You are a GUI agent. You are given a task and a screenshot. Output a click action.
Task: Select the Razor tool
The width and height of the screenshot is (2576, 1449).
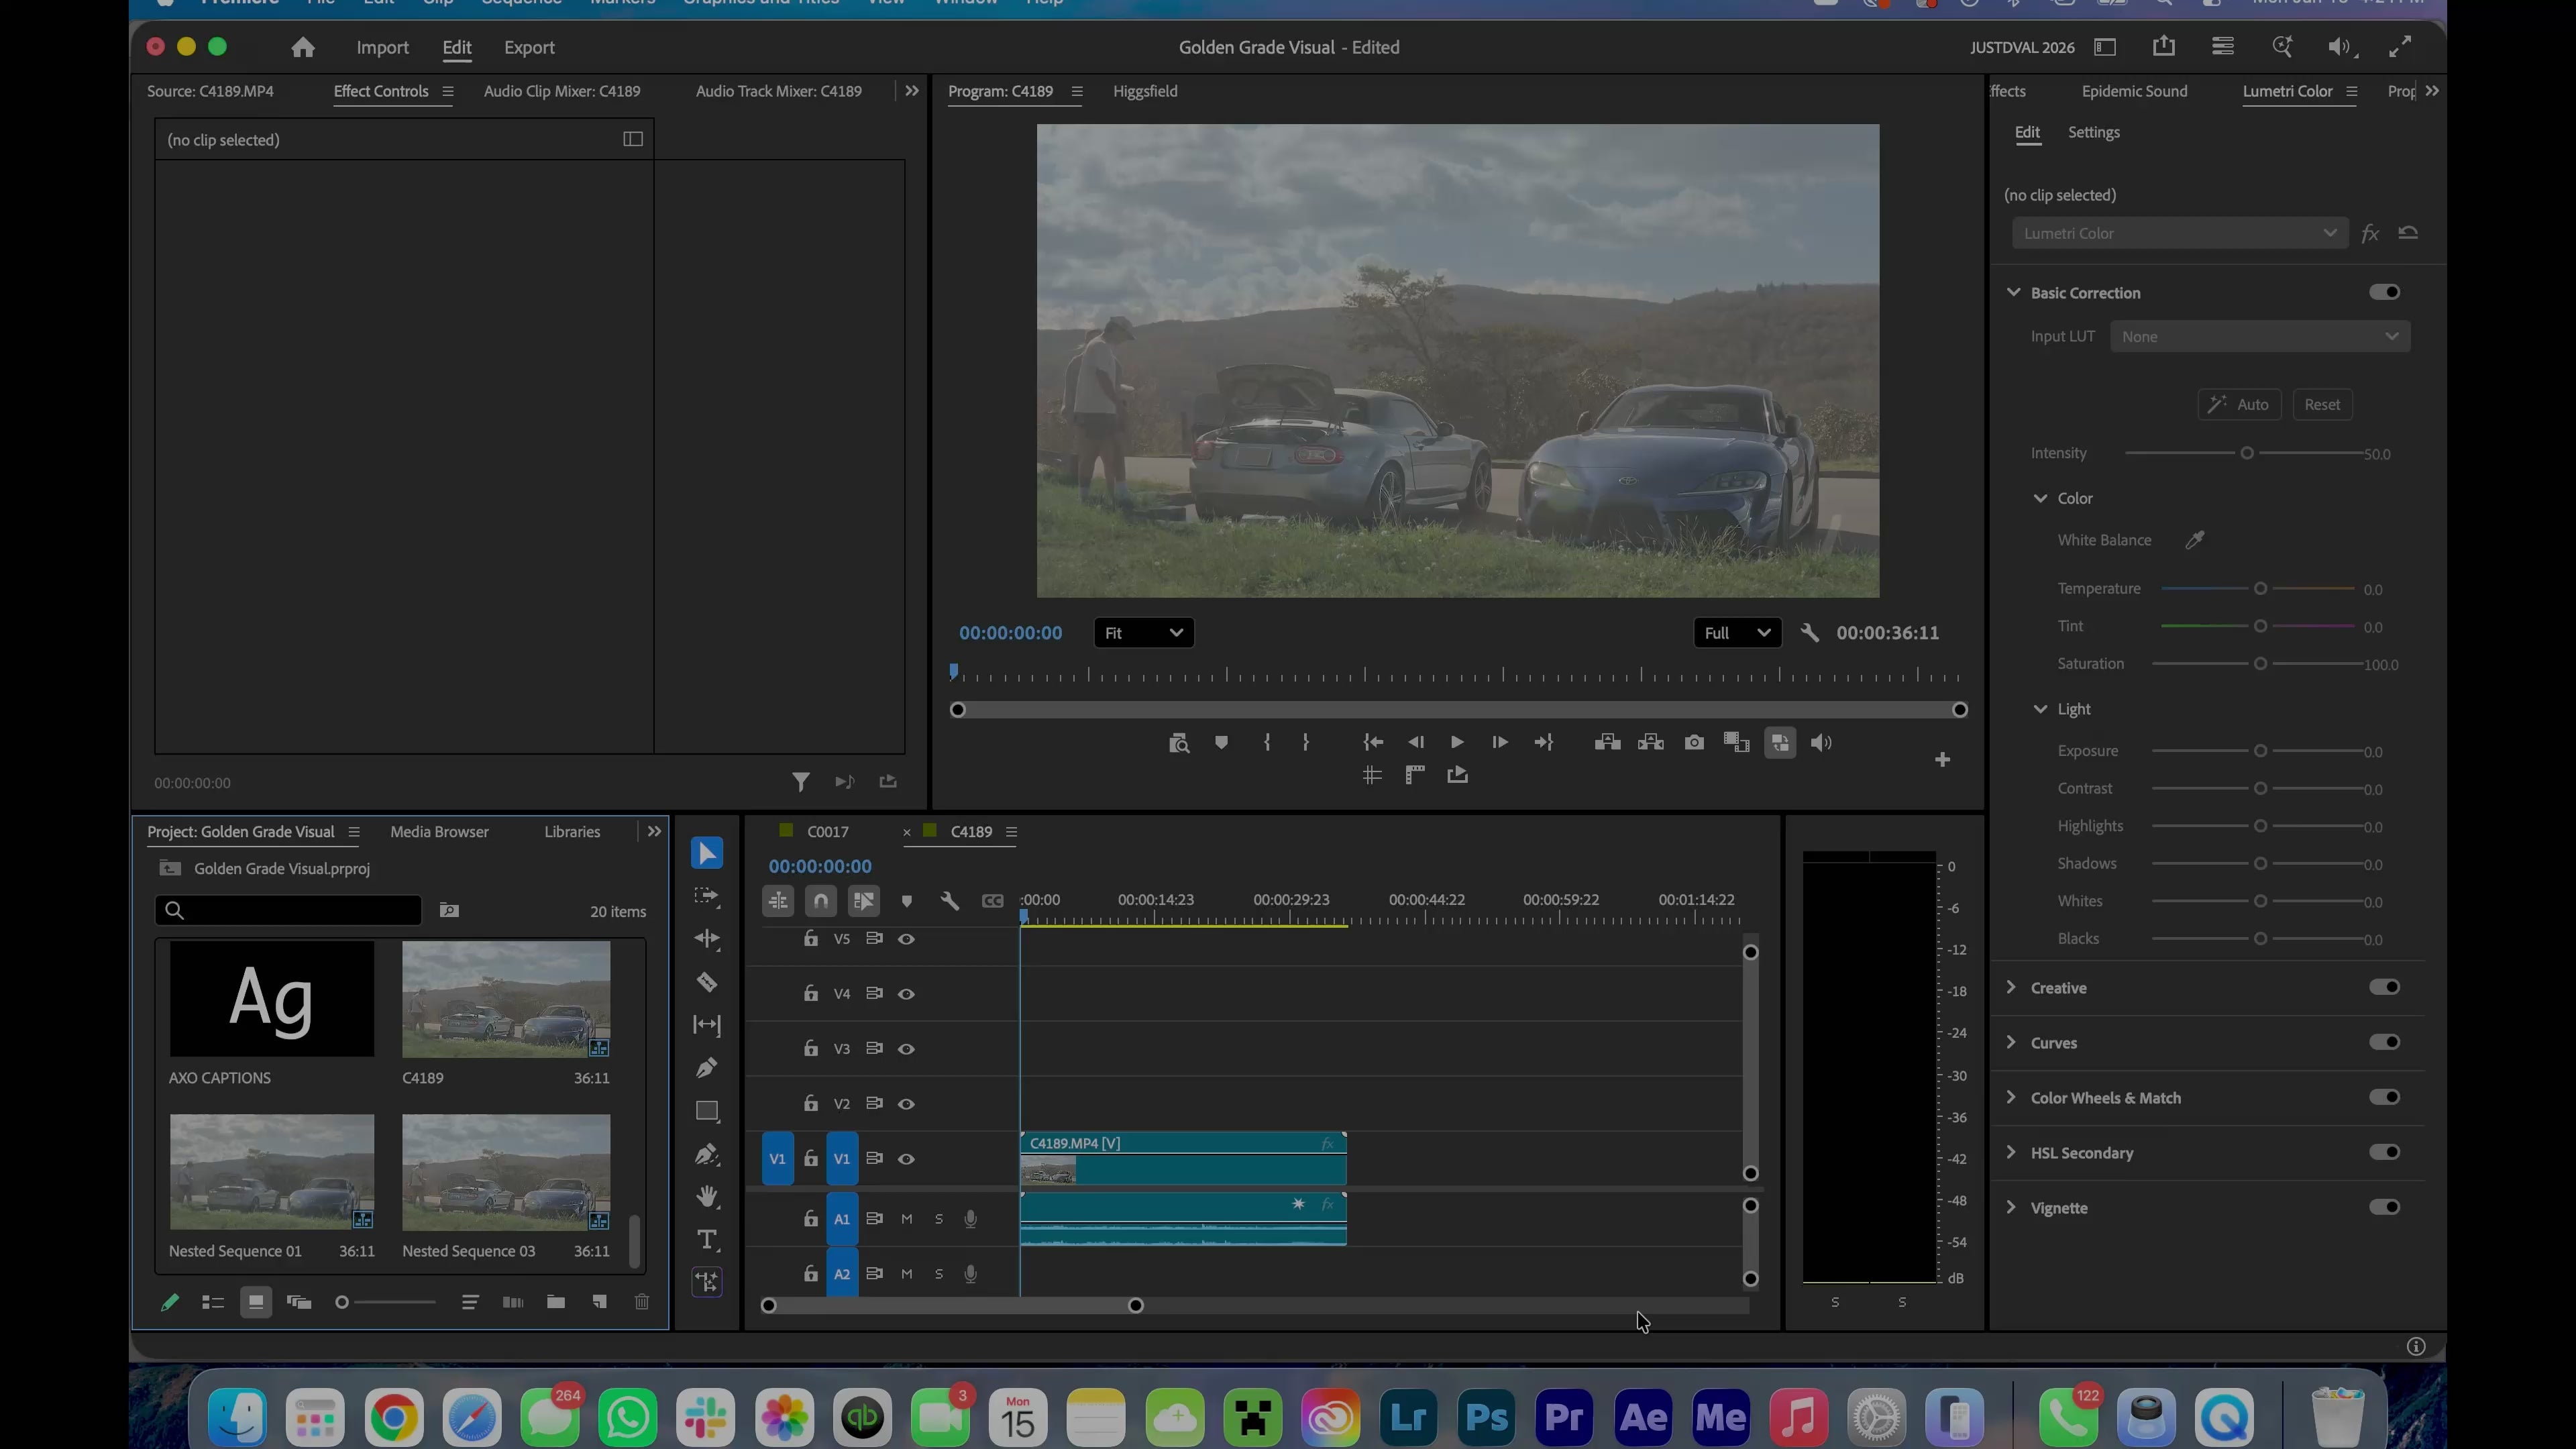(707, 982)
